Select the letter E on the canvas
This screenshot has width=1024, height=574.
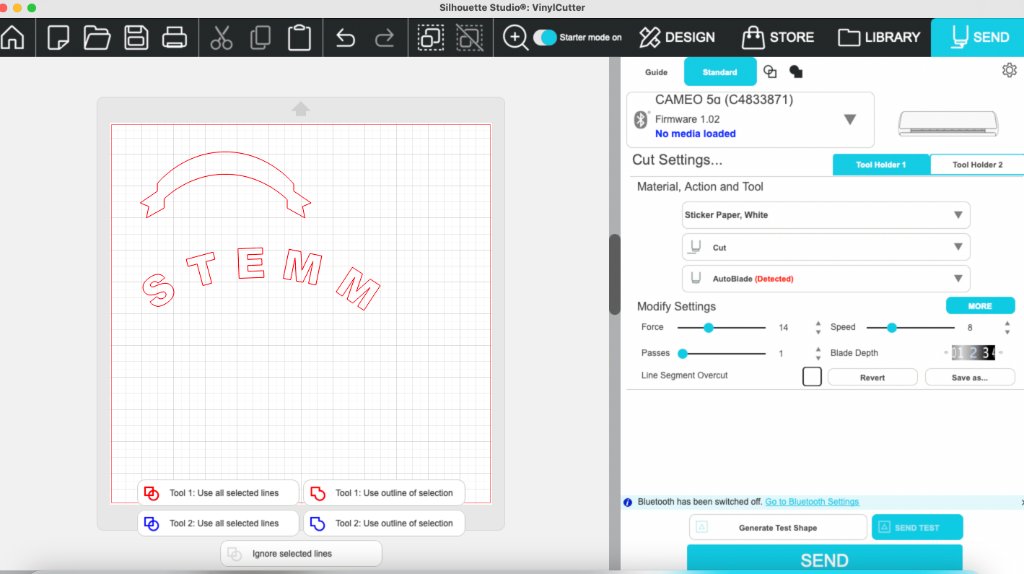[251, 263]
